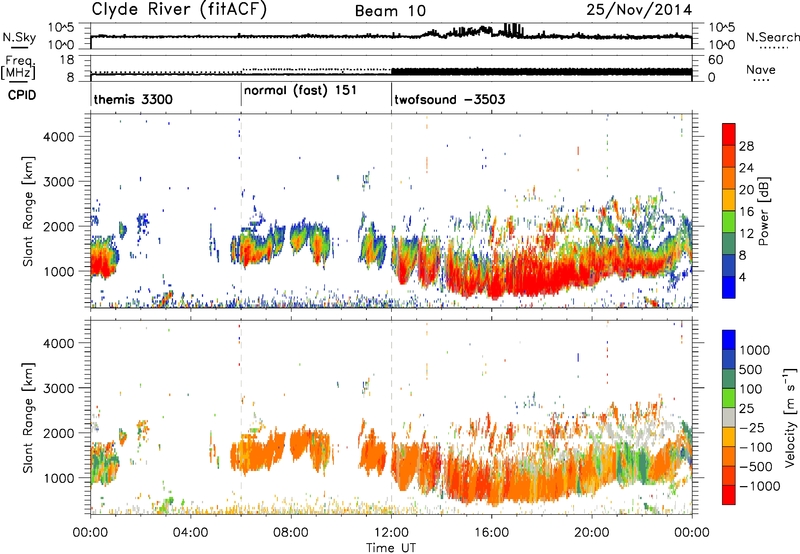Click the red bottom segment of the Velocity color bar
This screenshot has width=800, height=554.
click(x=729, y=495)
